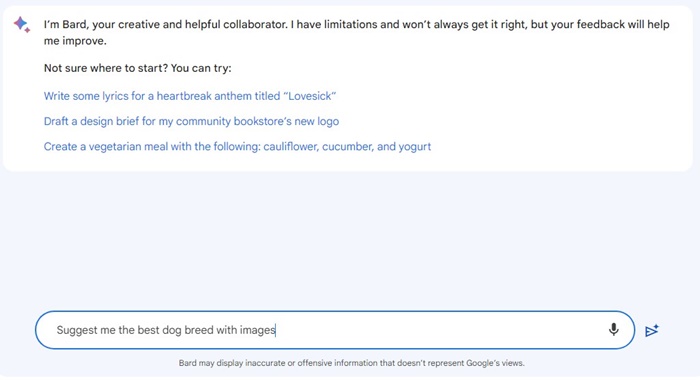Click the words "You can try:"
The height and width of the screenshot is (380, 700).
201,68
